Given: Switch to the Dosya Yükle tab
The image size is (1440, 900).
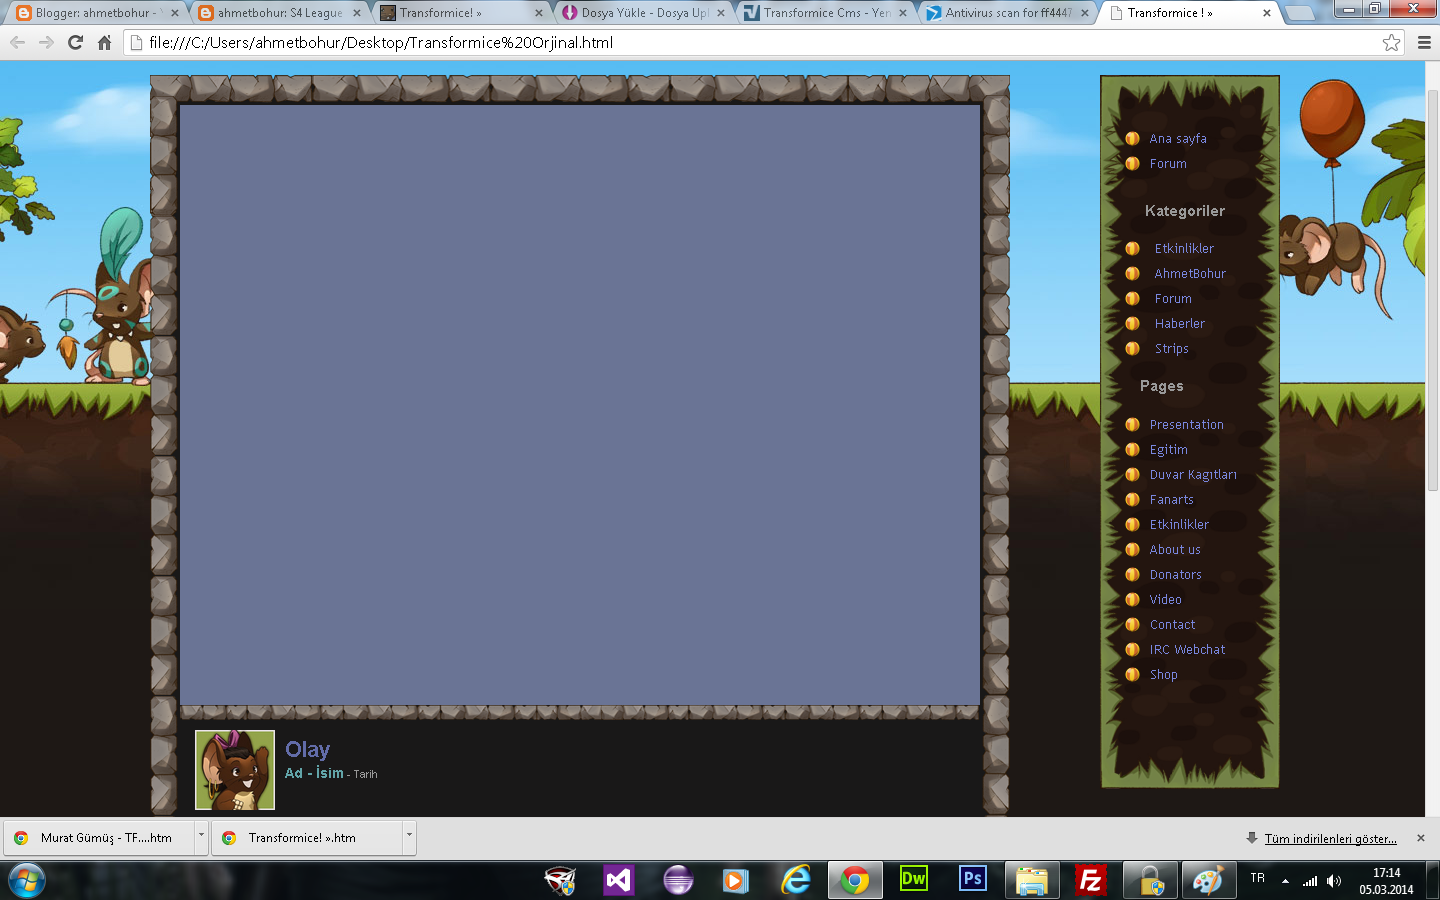Looking at the screenshot, I should pos(644,13).
